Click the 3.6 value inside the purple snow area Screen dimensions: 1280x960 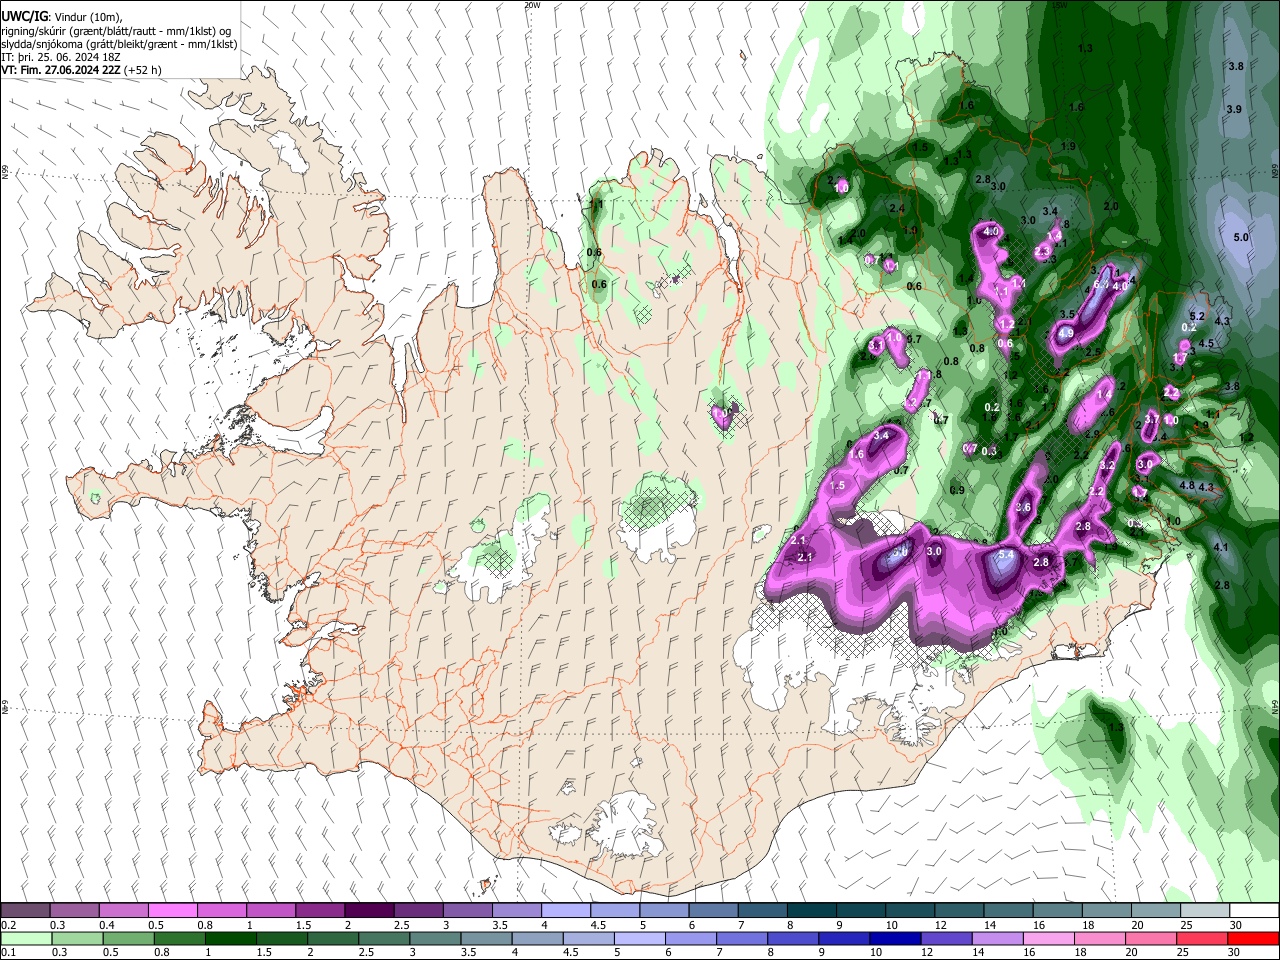[x=1023, y=508]
